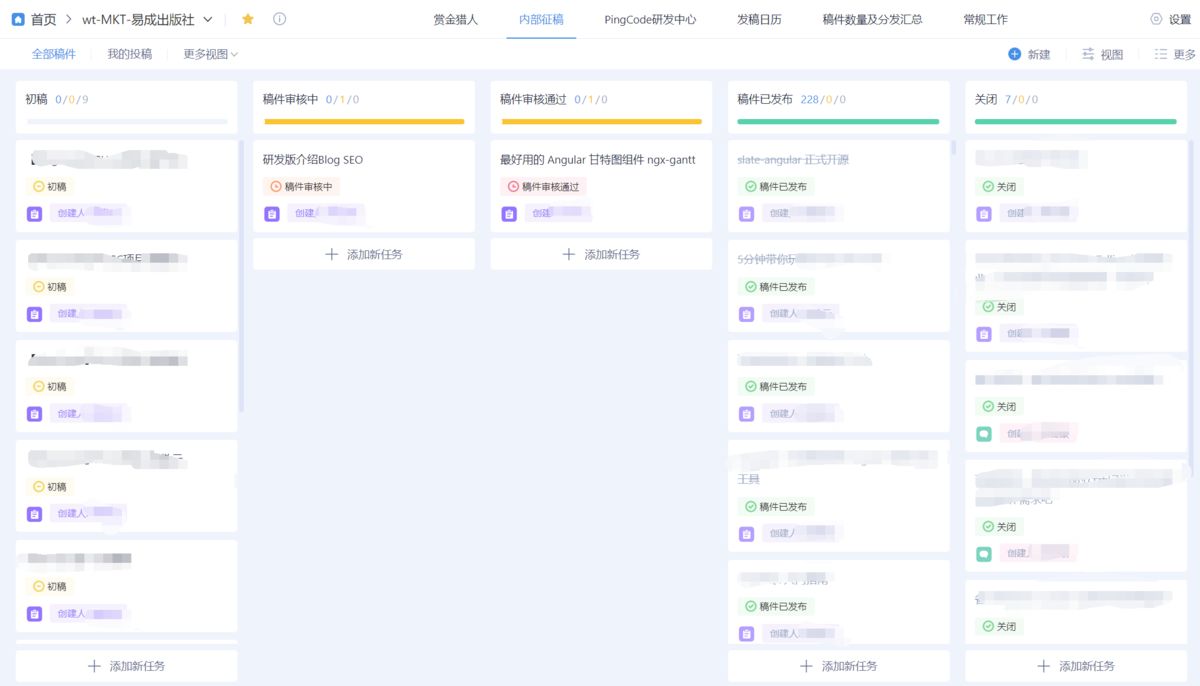Screen dimensions: 1200x686
Task: Toggle check status on slate-angular card
Action: 751,186
